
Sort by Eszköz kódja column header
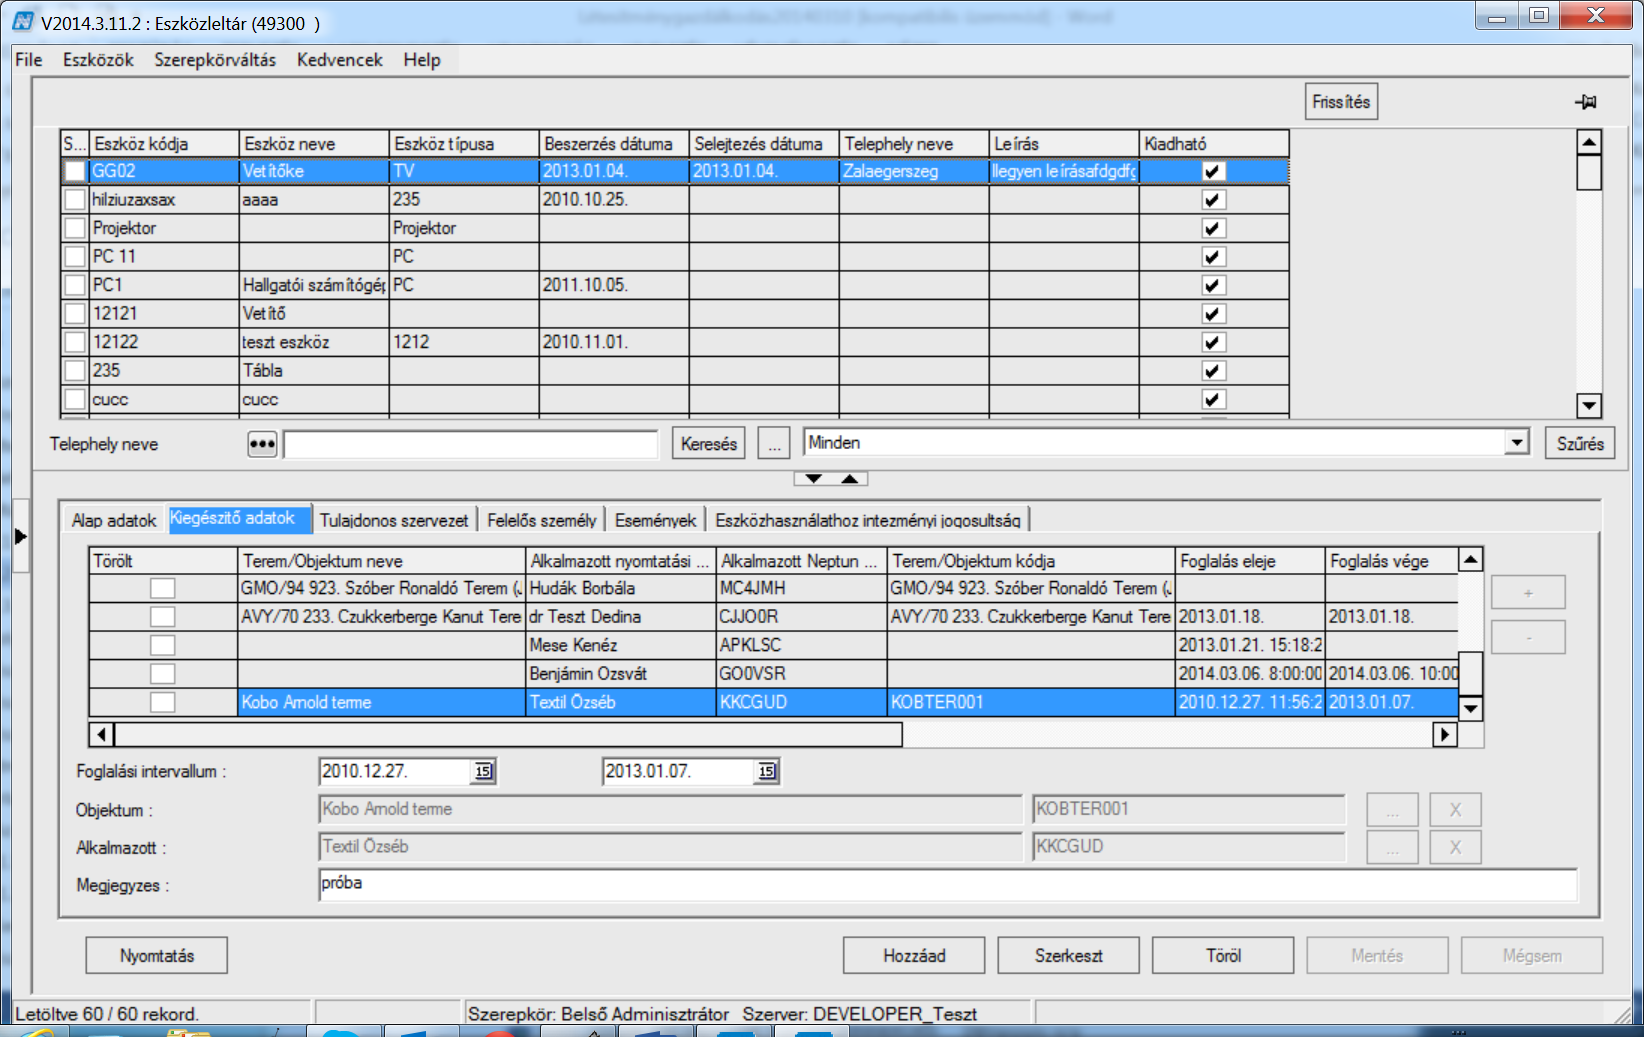click(x=165, y=144)
